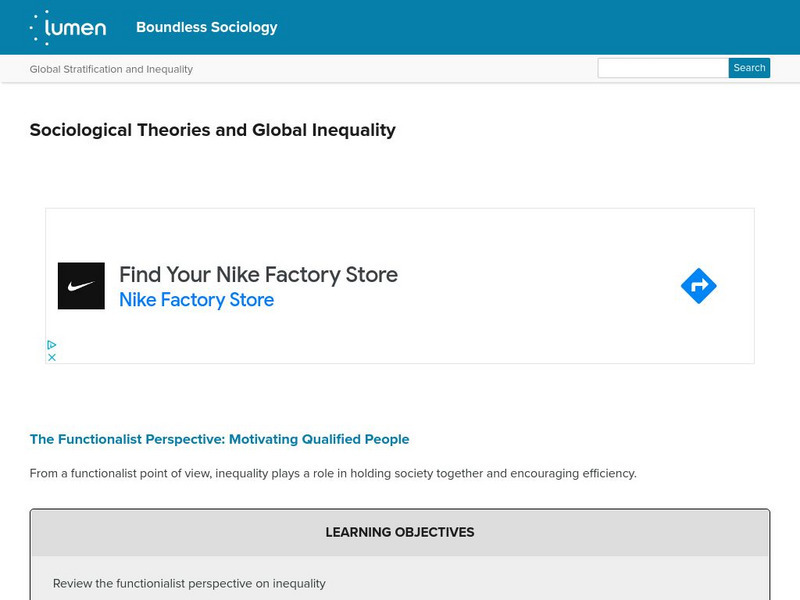Dismiss the ad via the X icon
The width and height of the screenshot is (800, 600).
51,357
